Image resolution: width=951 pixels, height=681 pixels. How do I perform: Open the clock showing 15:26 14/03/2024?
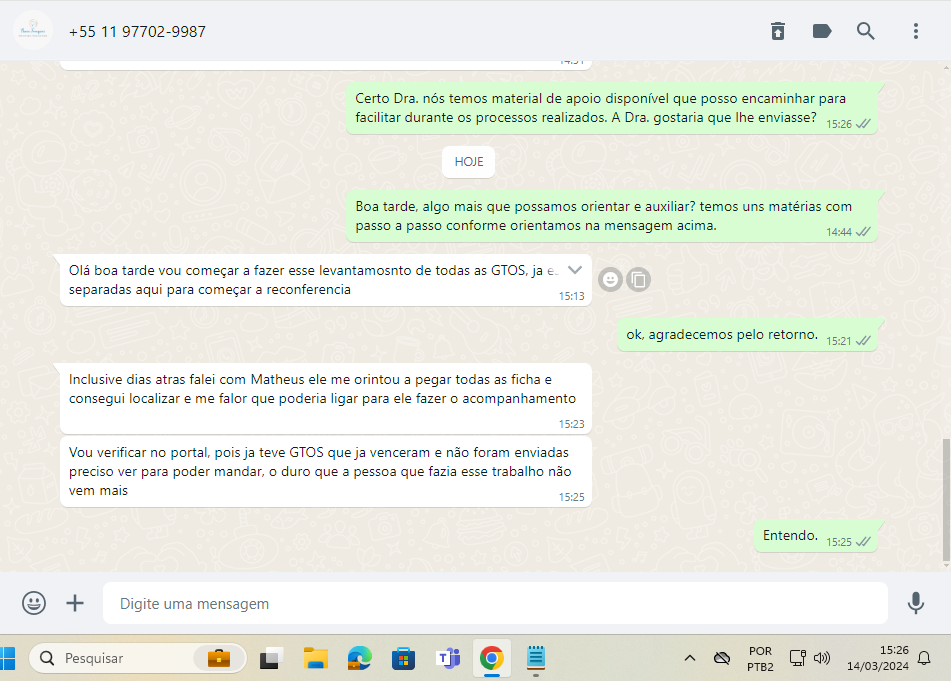click(878, 659)
